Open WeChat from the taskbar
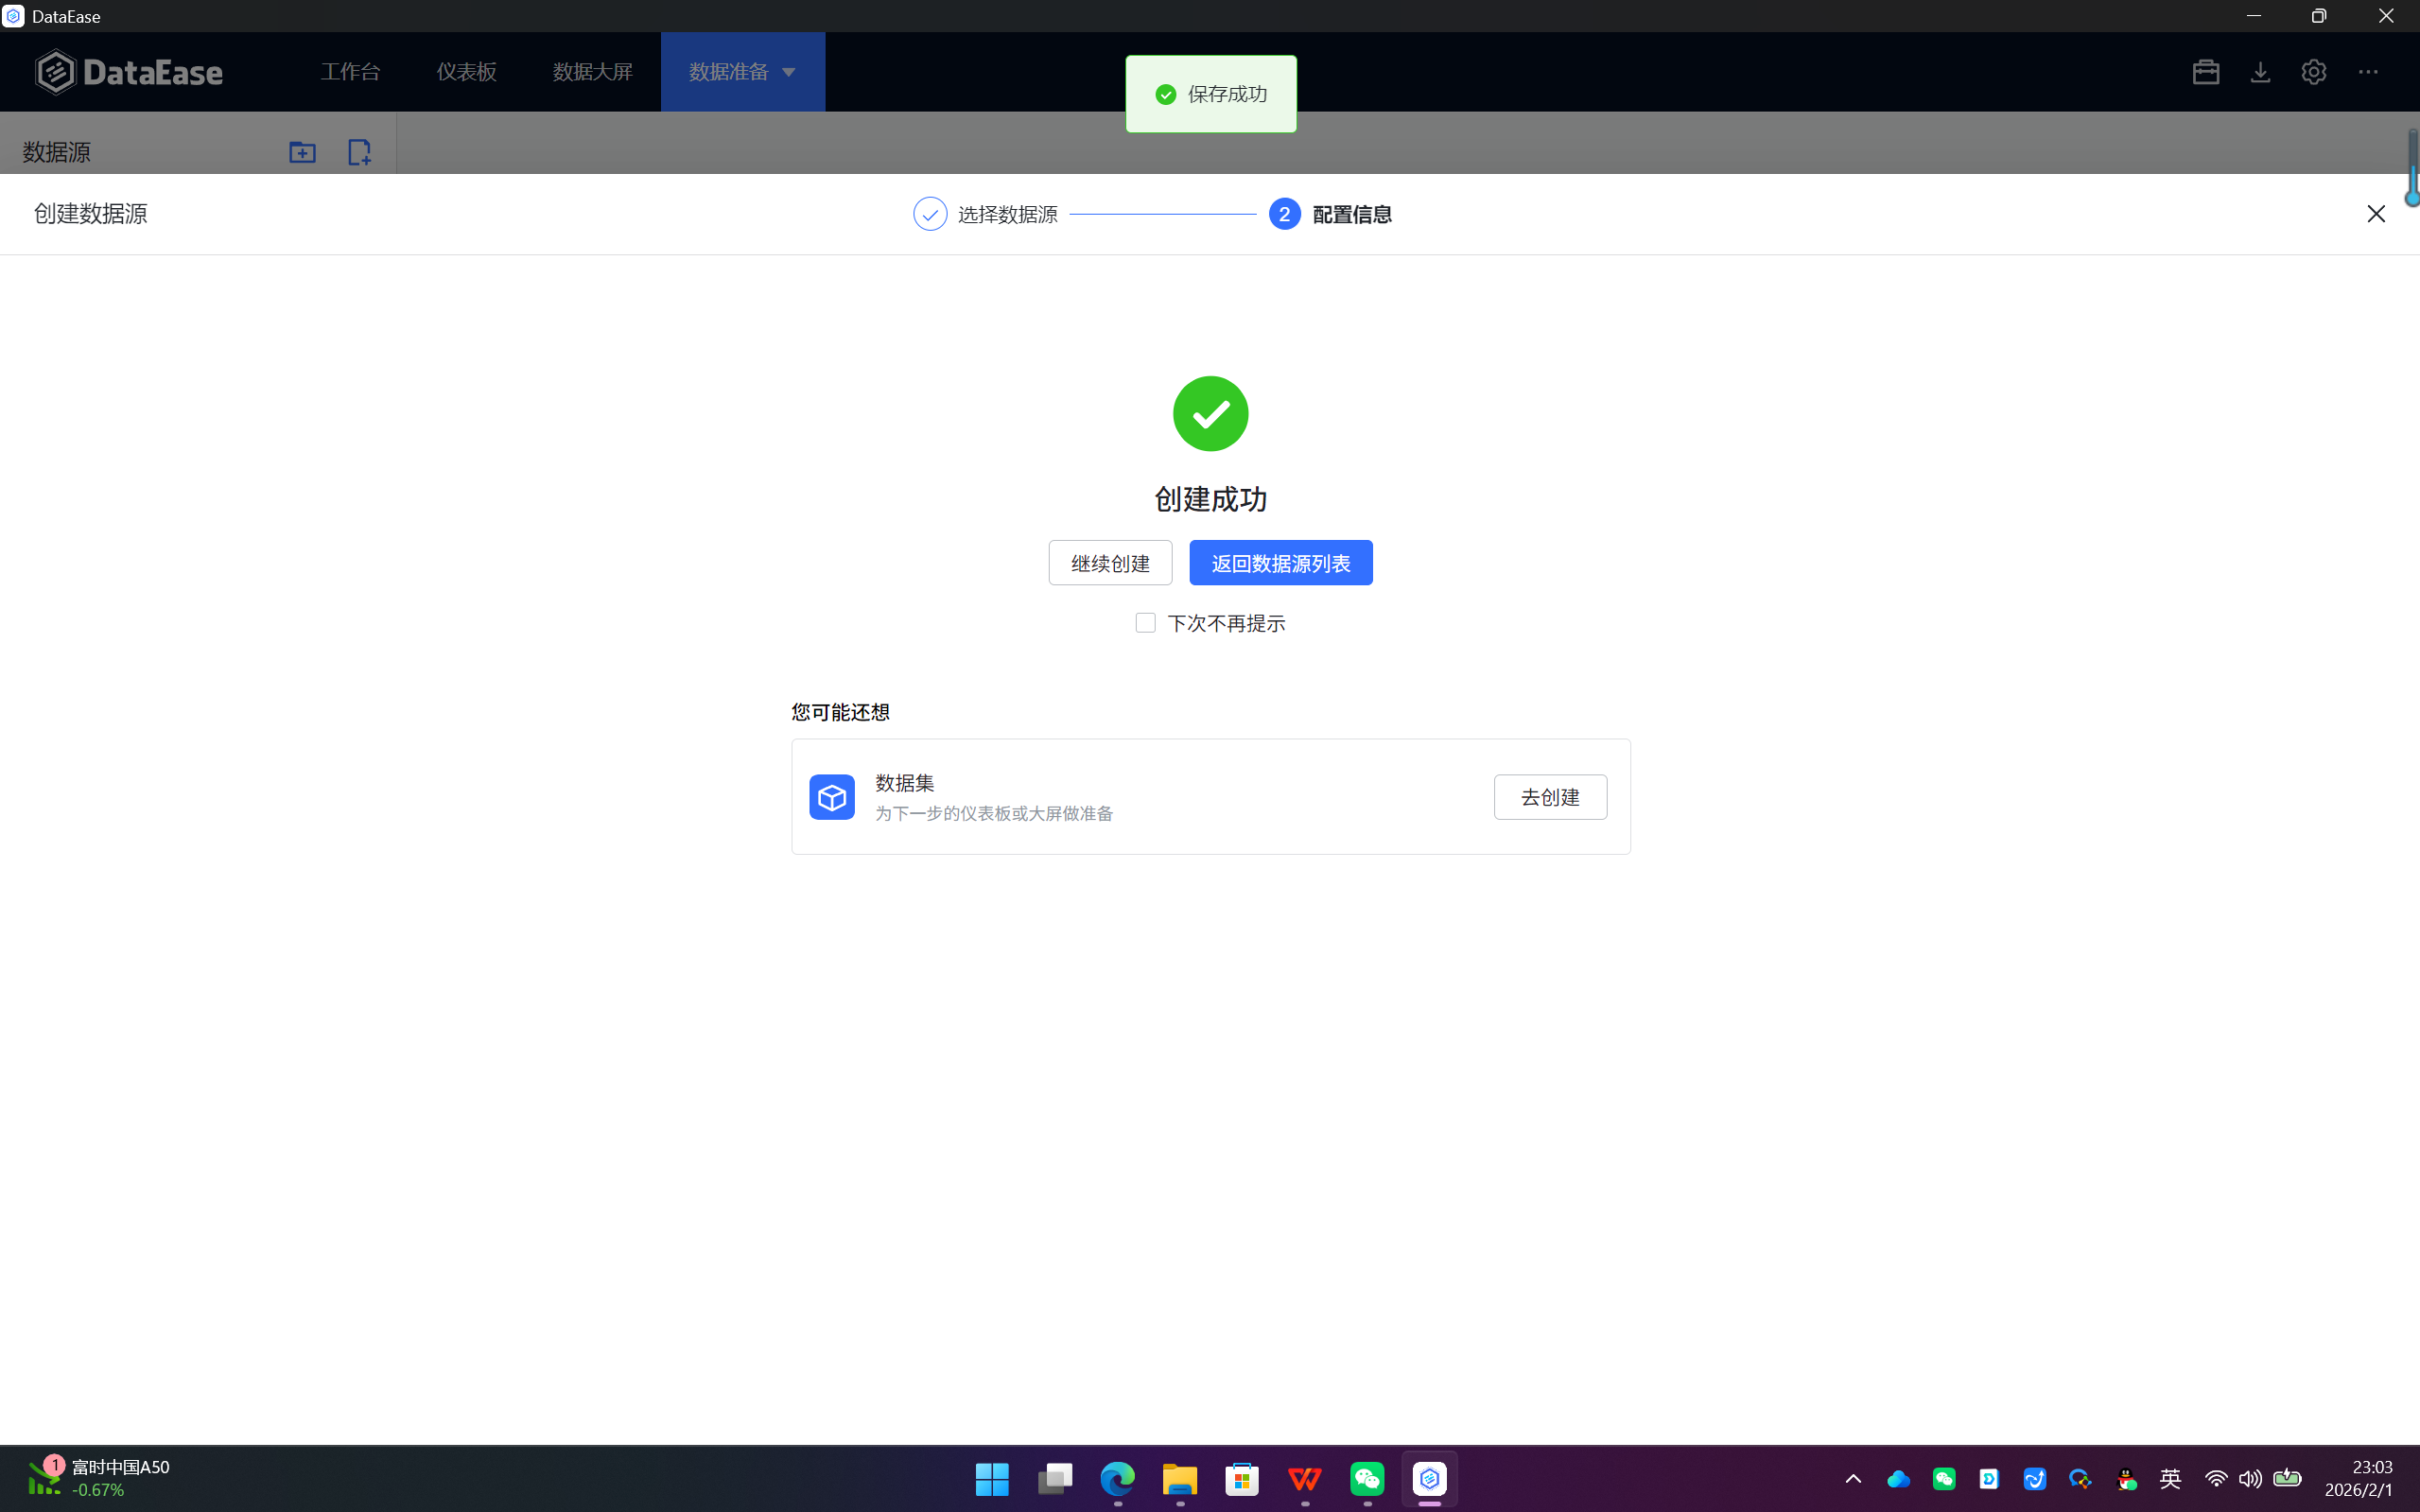 (1367, 1479)
